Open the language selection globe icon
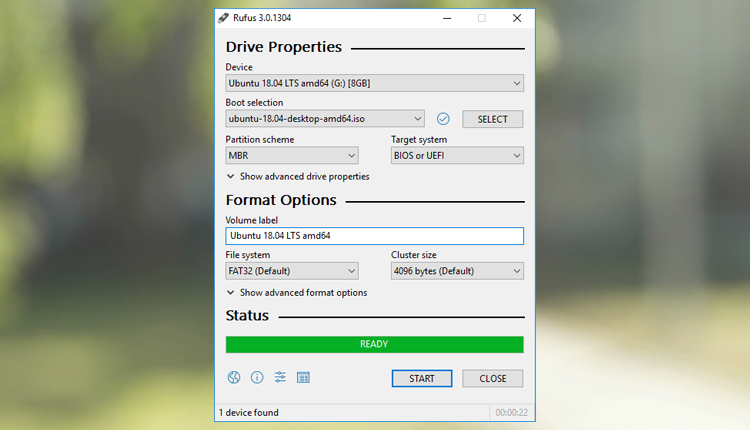 coord(233,377)
